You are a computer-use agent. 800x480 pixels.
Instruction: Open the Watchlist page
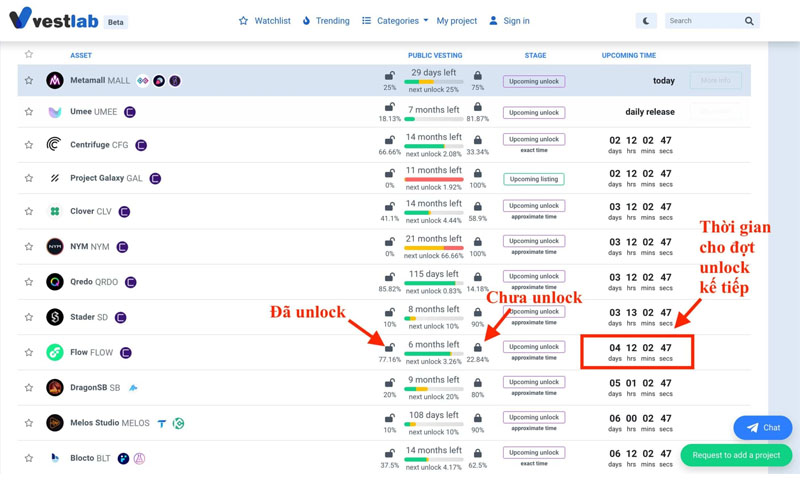click(265, 21)
